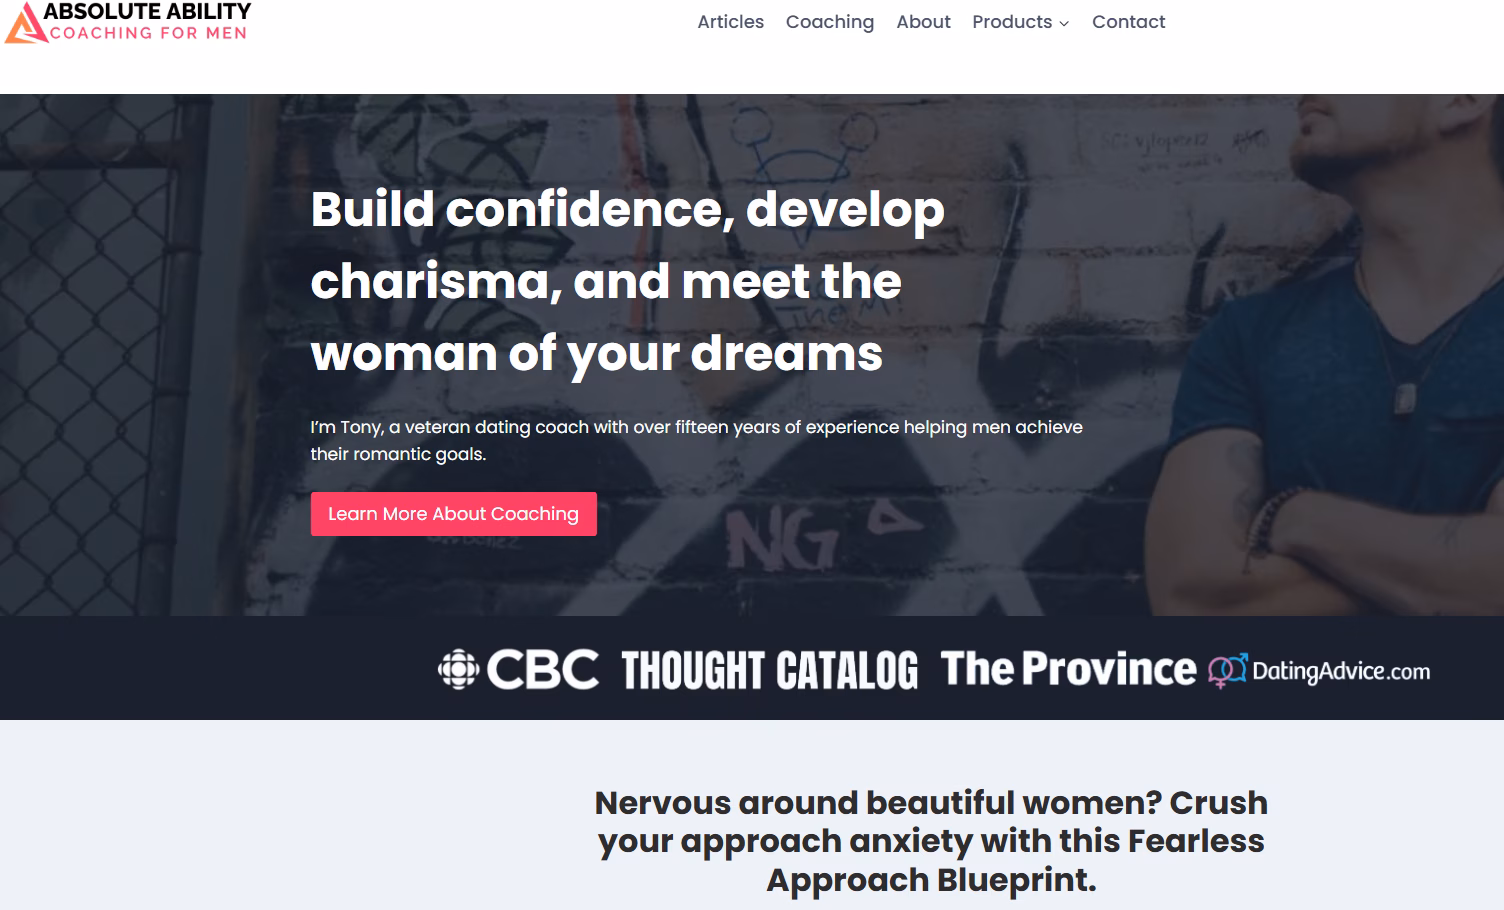Open the Coaching nav link
1504x910 pixels.
tap(829, 22)
